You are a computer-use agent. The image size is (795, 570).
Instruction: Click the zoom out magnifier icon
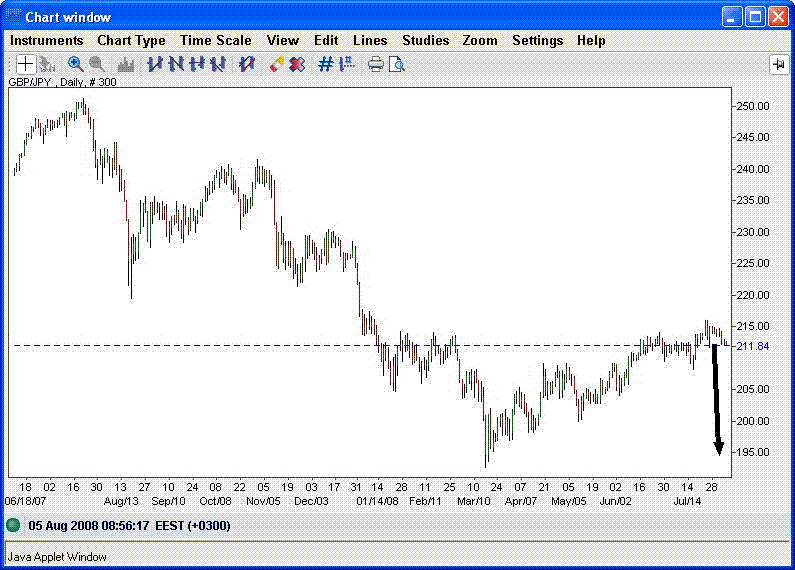(97, 64)
